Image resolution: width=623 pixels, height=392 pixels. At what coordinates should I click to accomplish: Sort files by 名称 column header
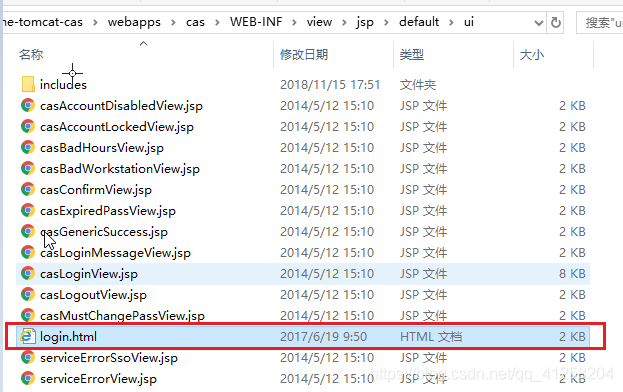click(x=31, y=54)
